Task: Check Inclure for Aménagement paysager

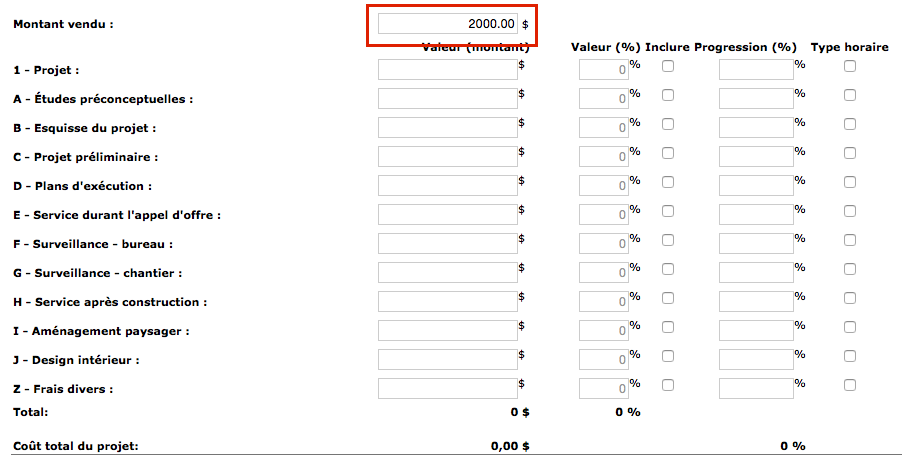Action: point(668,327)
